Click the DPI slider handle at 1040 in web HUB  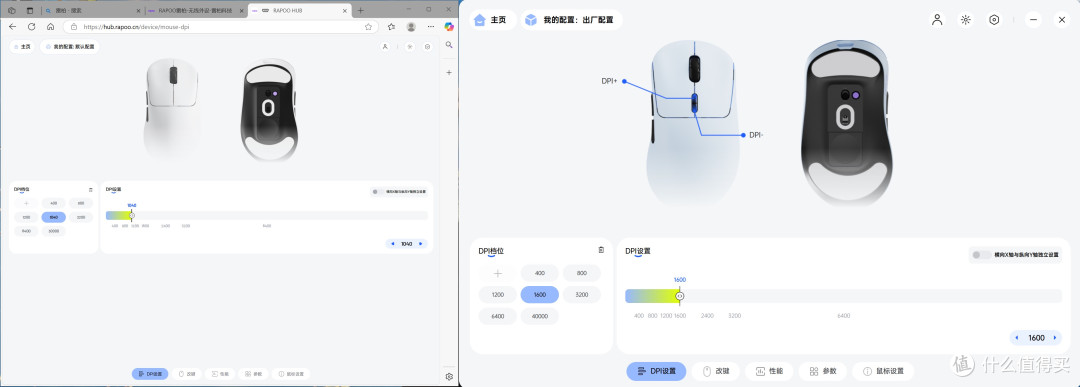point(132,216)
